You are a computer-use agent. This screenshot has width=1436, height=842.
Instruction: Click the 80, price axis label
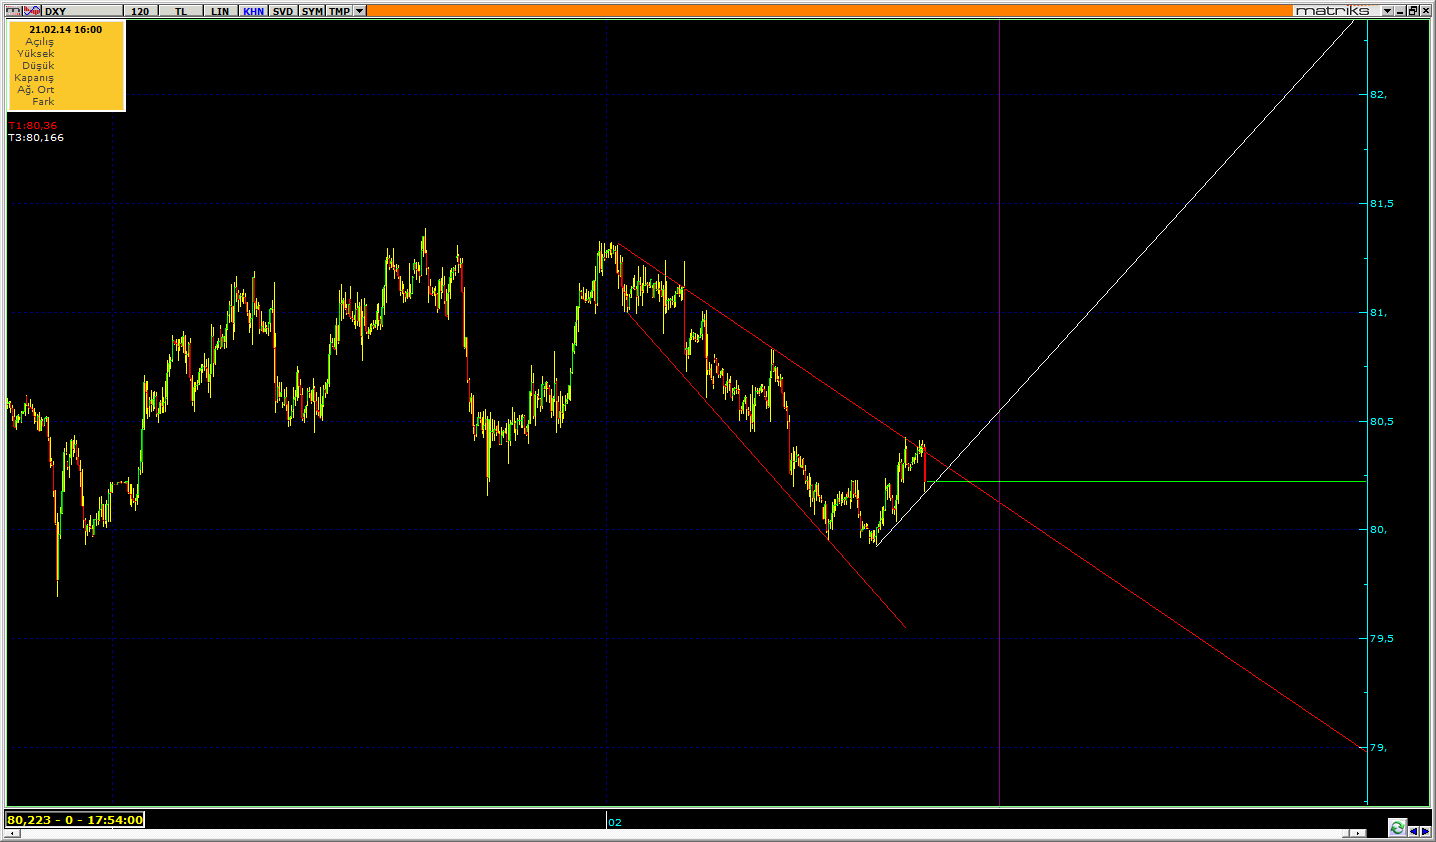(1378, 530)
